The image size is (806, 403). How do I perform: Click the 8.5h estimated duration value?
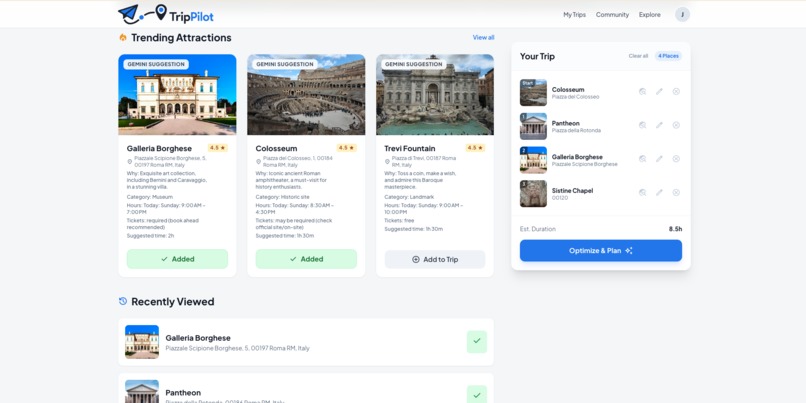[x=675, y=229]
